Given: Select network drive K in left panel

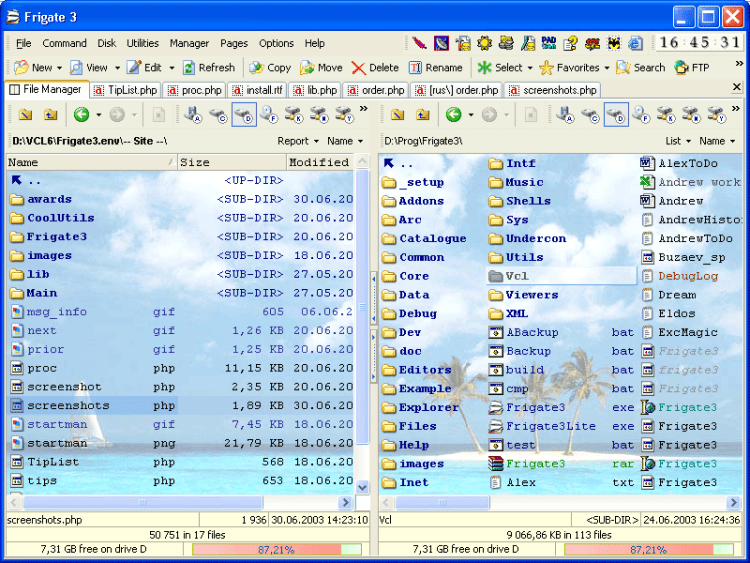Looking at the screenshot, I should [x=294, y=115].
